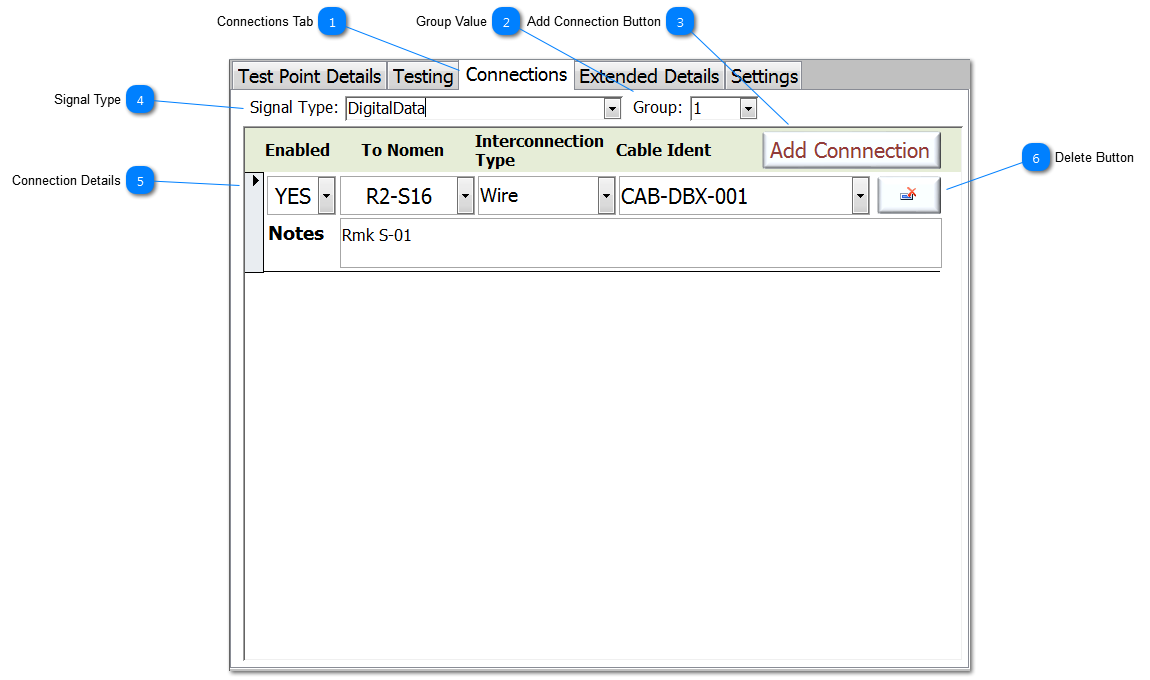Image resolution: width=1150 pixels, height=680 pixels.
Task: Go to the Extended Details tab
Action: coord(649,76)
